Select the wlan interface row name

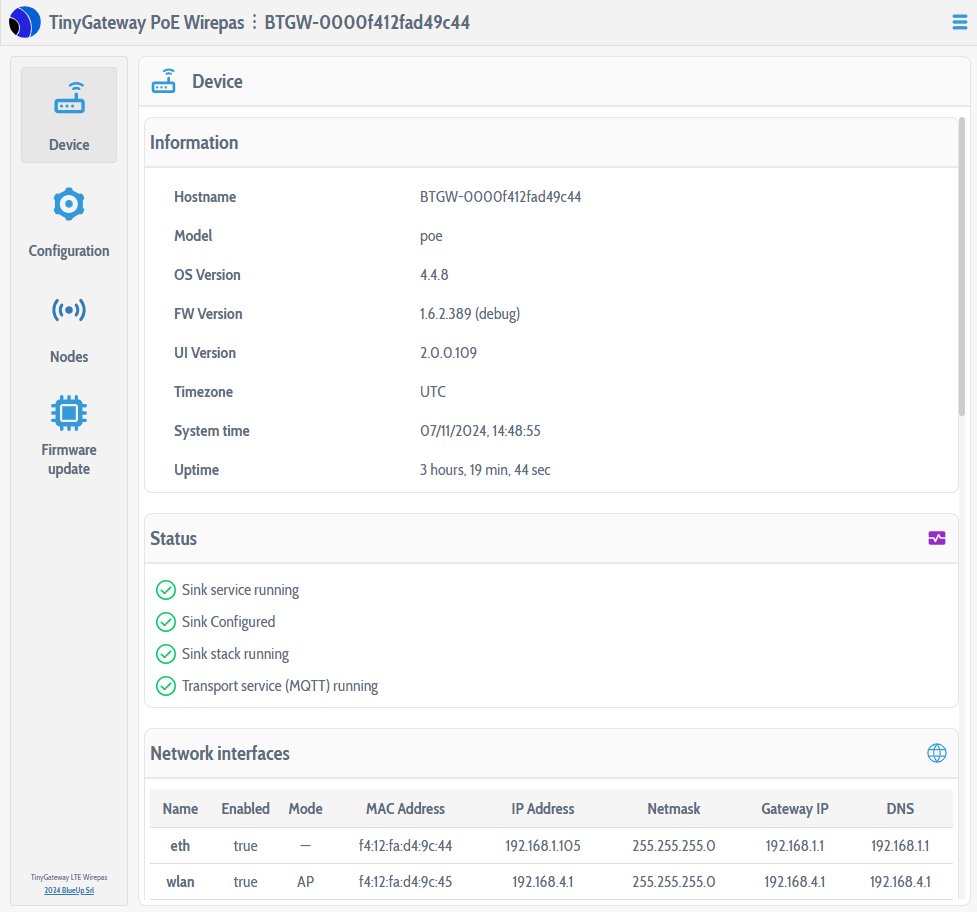tap(180, 882)
